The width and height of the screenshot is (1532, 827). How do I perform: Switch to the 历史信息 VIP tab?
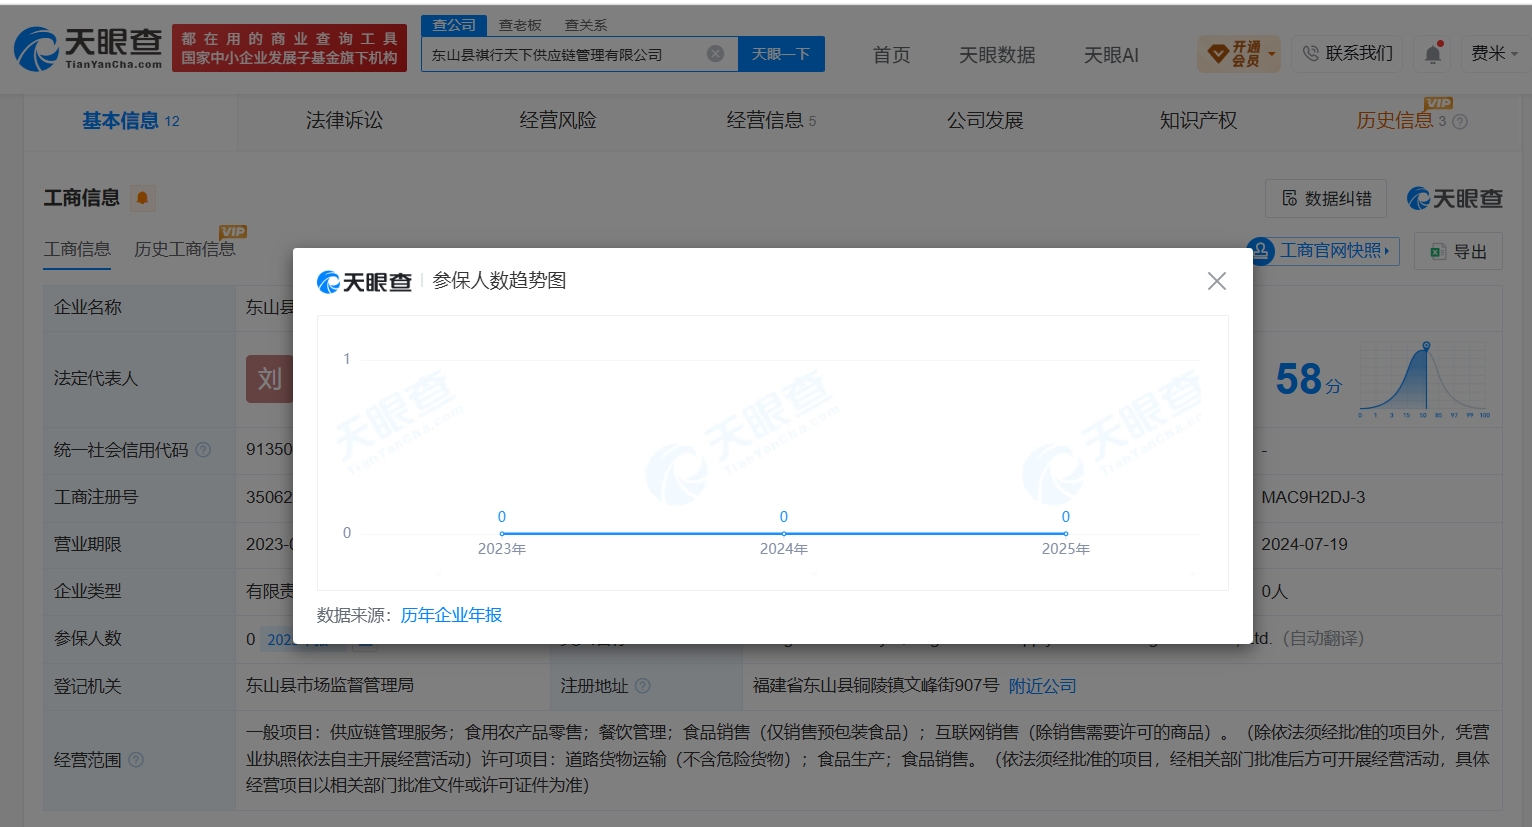point(1400,120)
